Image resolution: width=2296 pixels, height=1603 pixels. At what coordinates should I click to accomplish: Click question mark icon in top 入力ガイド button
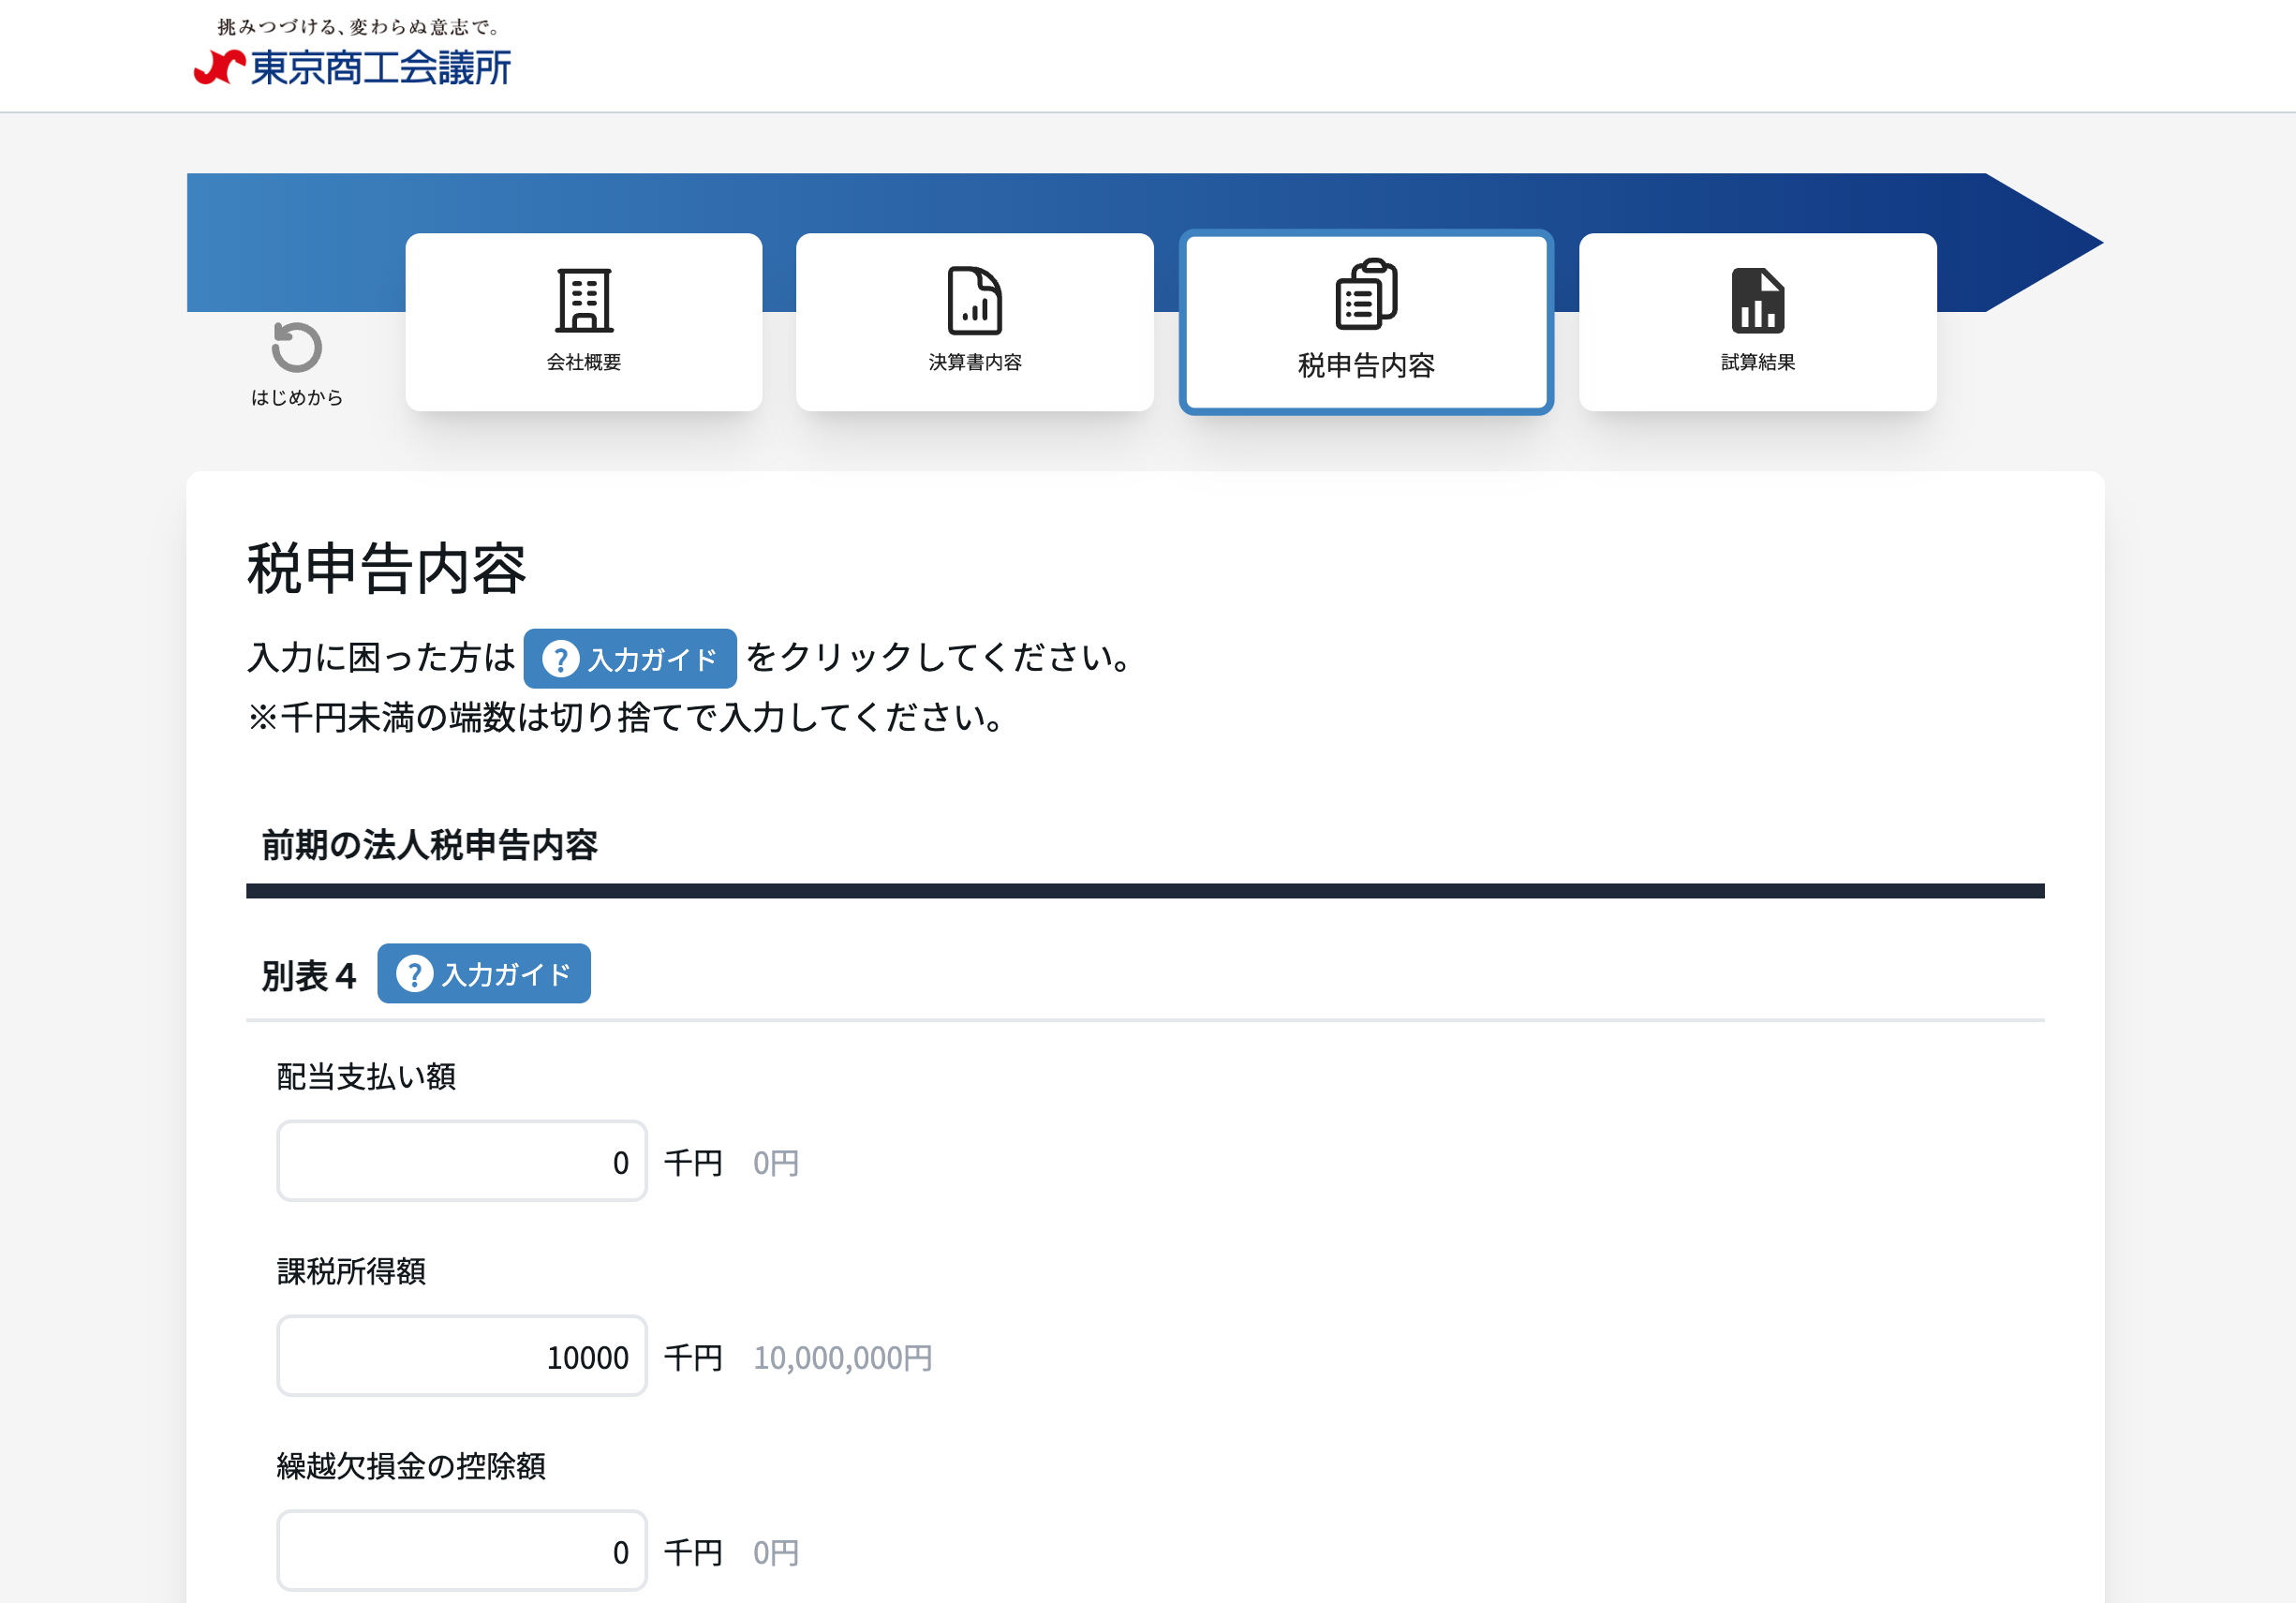561,659
